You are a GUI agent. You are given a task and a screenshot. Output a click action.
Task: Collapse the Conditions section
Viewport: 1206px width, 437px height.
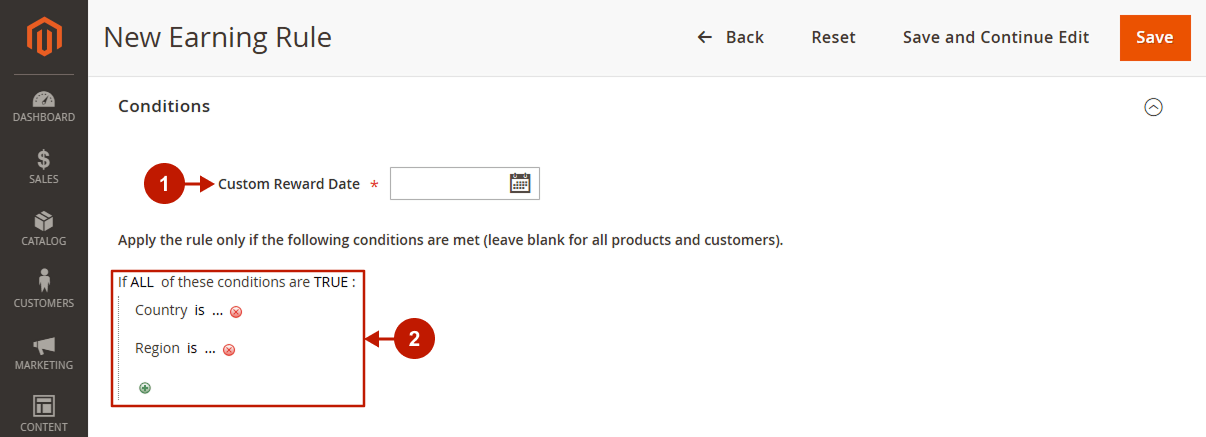pos(1153,107)
